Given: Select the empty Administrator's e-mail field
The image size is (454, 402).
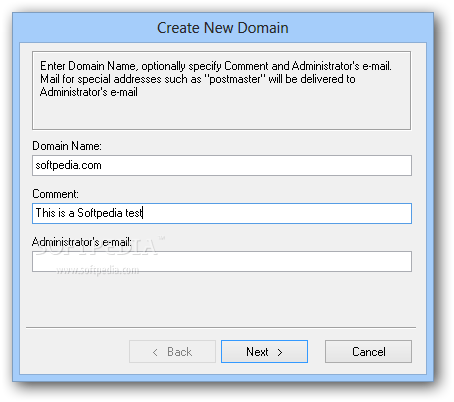Looking at the screenshot, I should [x=222, y=262].
